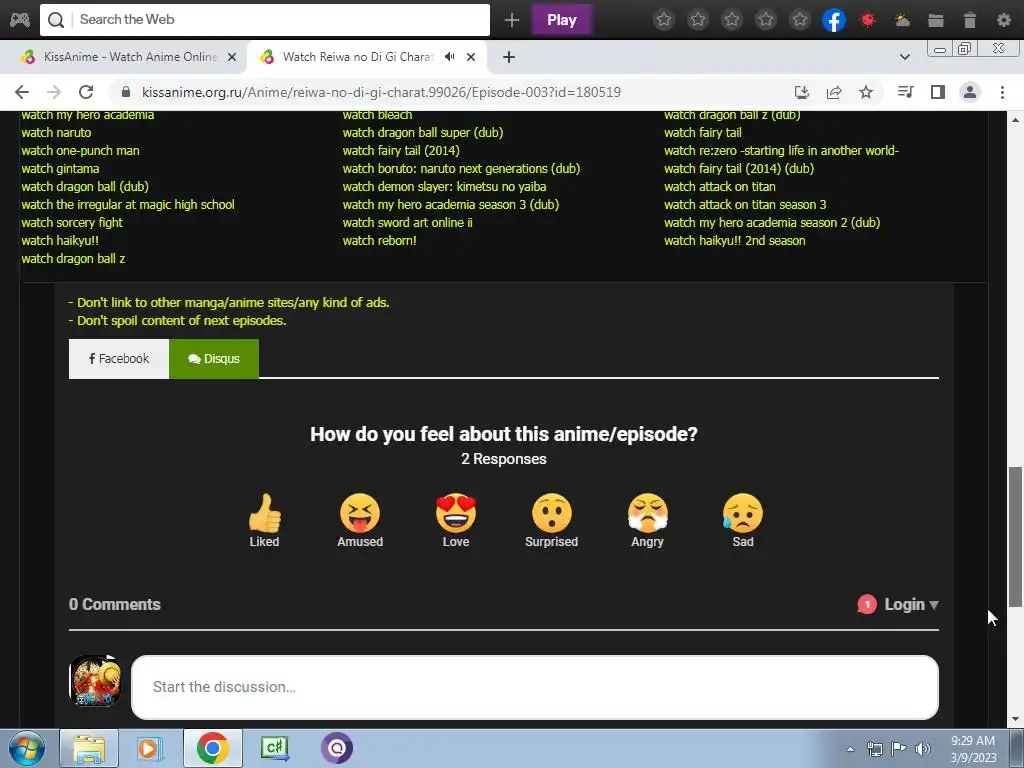React with the Angry emoji
Viewport: 1024px width, 768px height.
647,520
